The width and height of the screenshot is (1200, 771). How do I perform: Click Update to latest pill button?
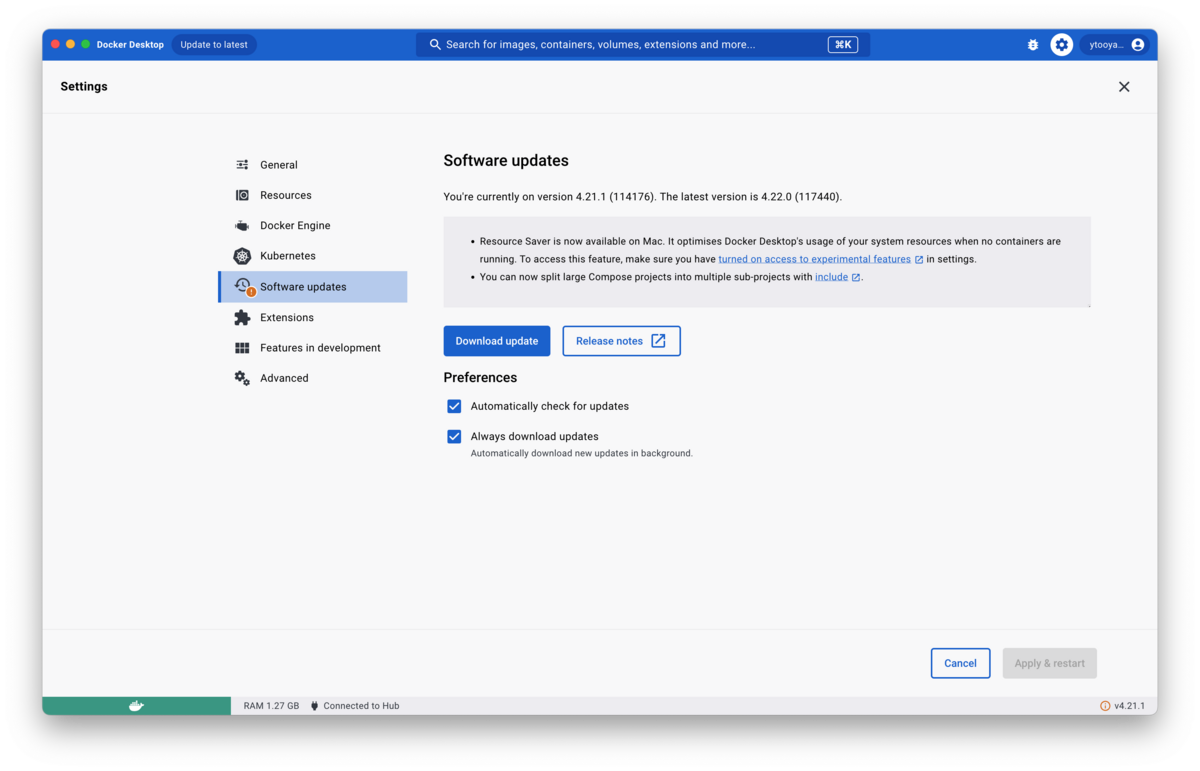click(214, 45)
